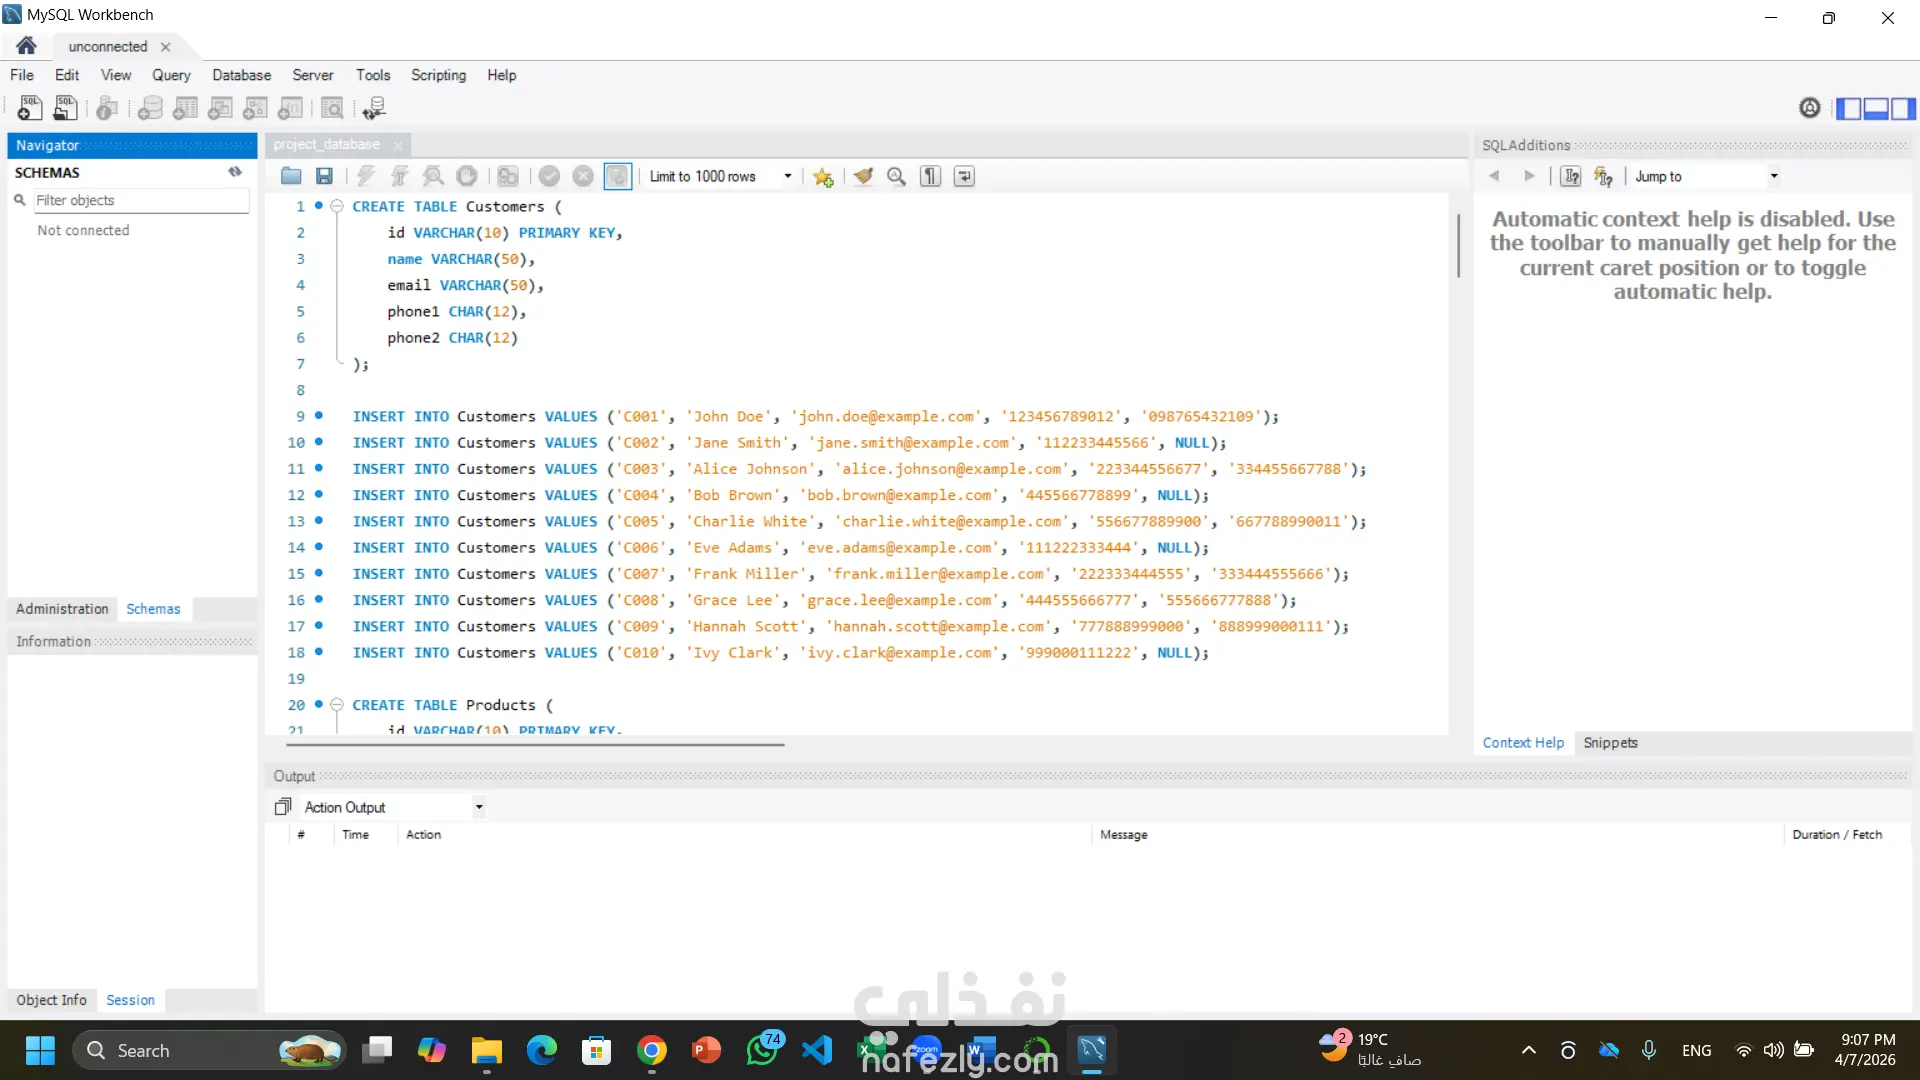Save the script to a file
1920x1080 pixels.
(324, 176)
